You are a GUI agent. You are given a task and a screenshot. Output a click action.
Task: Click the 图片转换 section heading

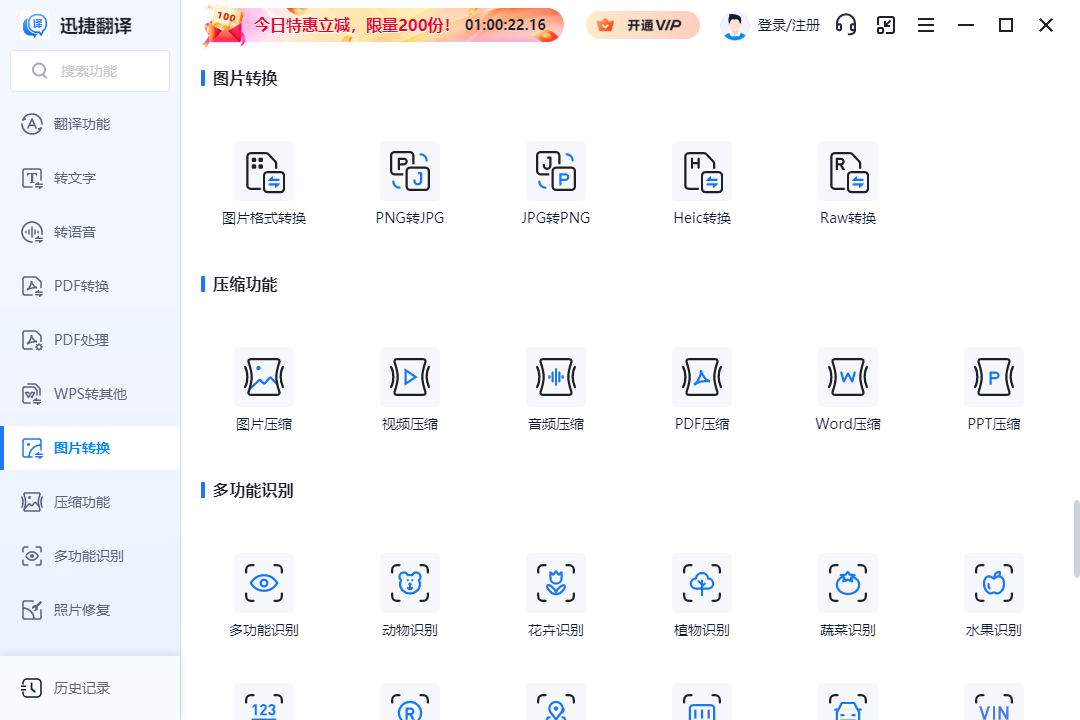245,78
